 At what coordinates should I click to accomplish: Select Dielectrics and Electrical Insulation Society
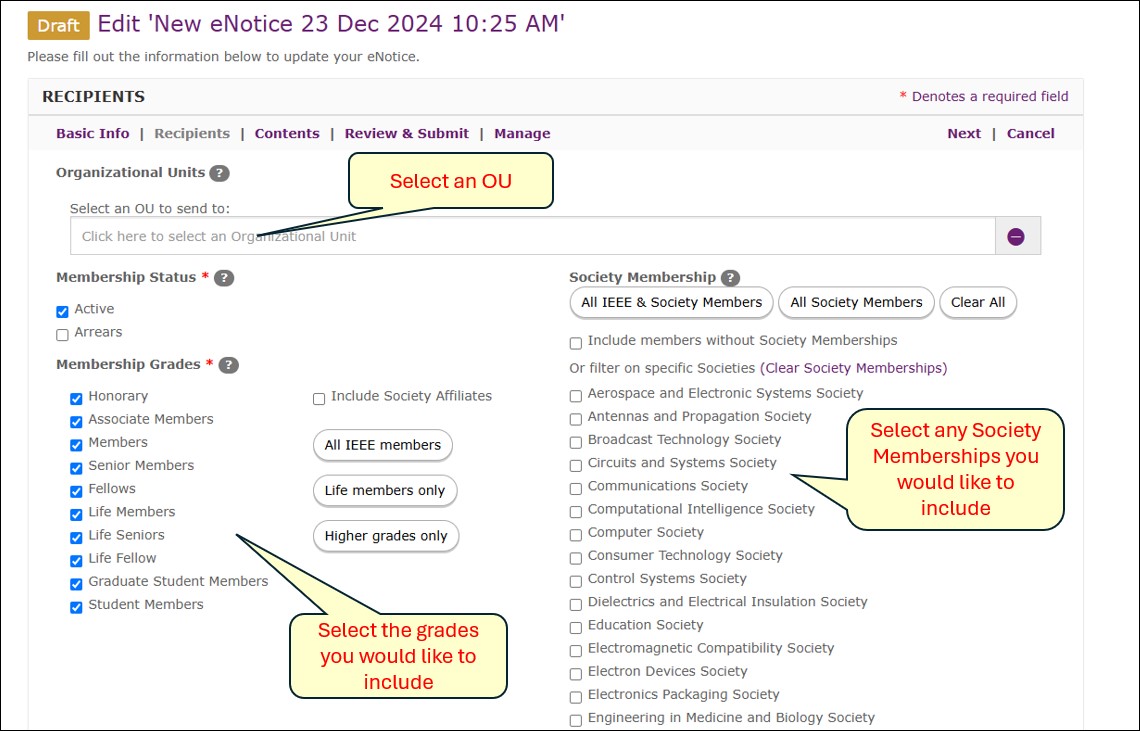[x=576, y=604]
